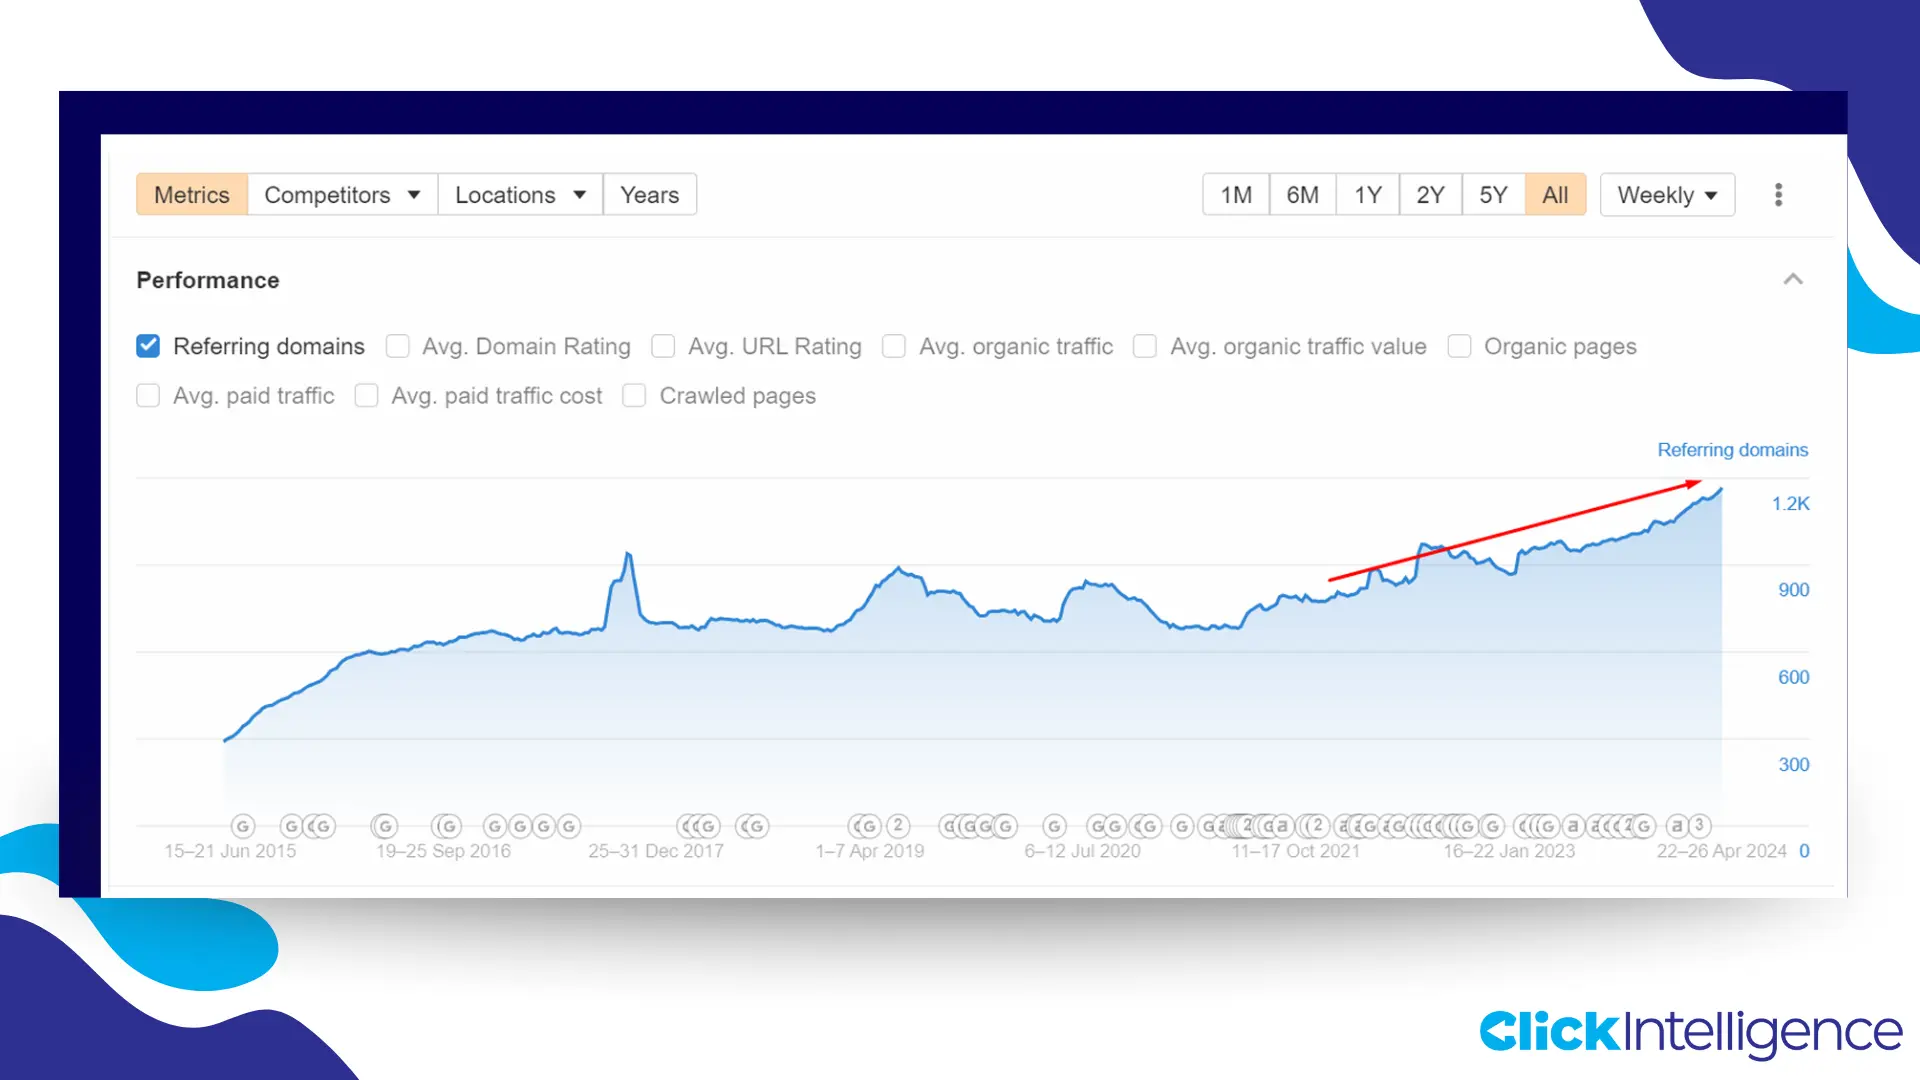This screenshot has height=1080, width=1920.
Task: Check the Crawled pages checkbox
Action: pyautogui.click(x=634, y=396)
